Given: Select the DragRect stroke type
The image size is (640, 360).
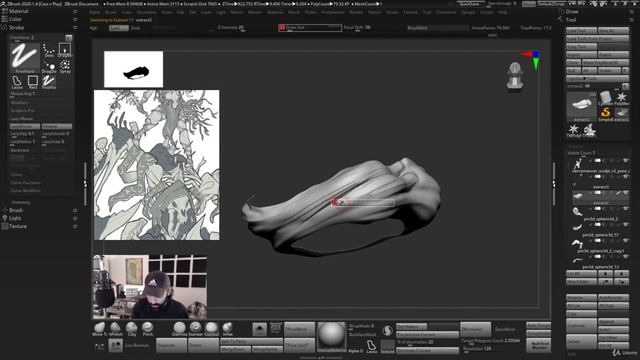Looking at the screenshot, I should (65, 50).
